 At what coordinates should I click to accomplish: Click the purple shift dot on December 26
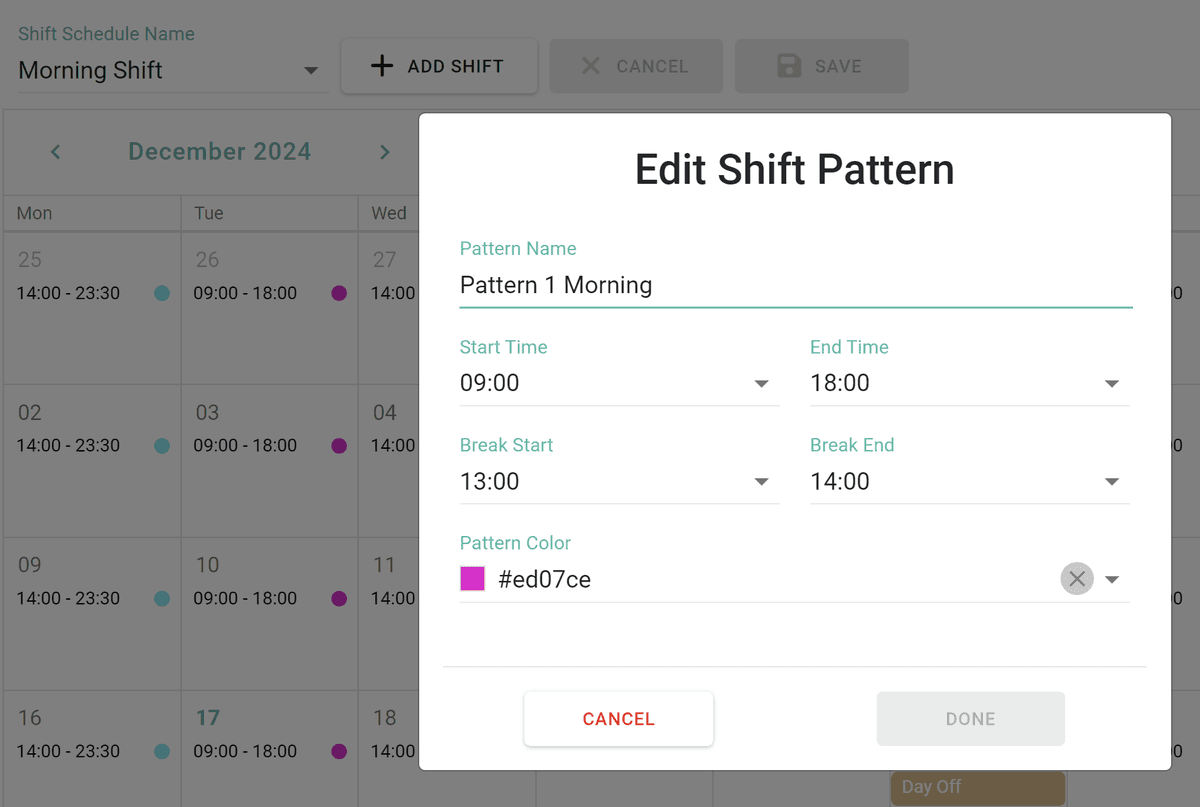point(339,293)
